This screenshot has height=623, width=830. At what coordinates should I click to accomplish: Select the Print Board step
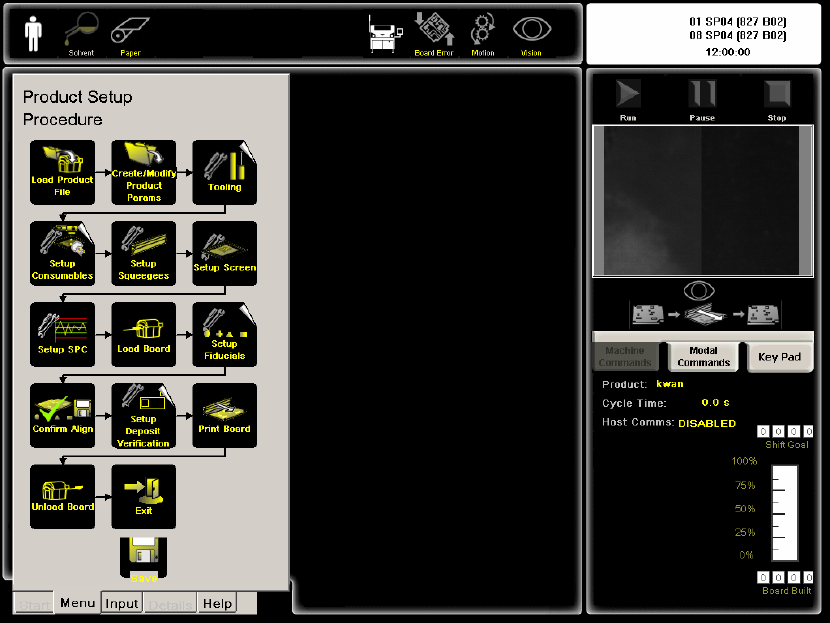pos(224,416)
